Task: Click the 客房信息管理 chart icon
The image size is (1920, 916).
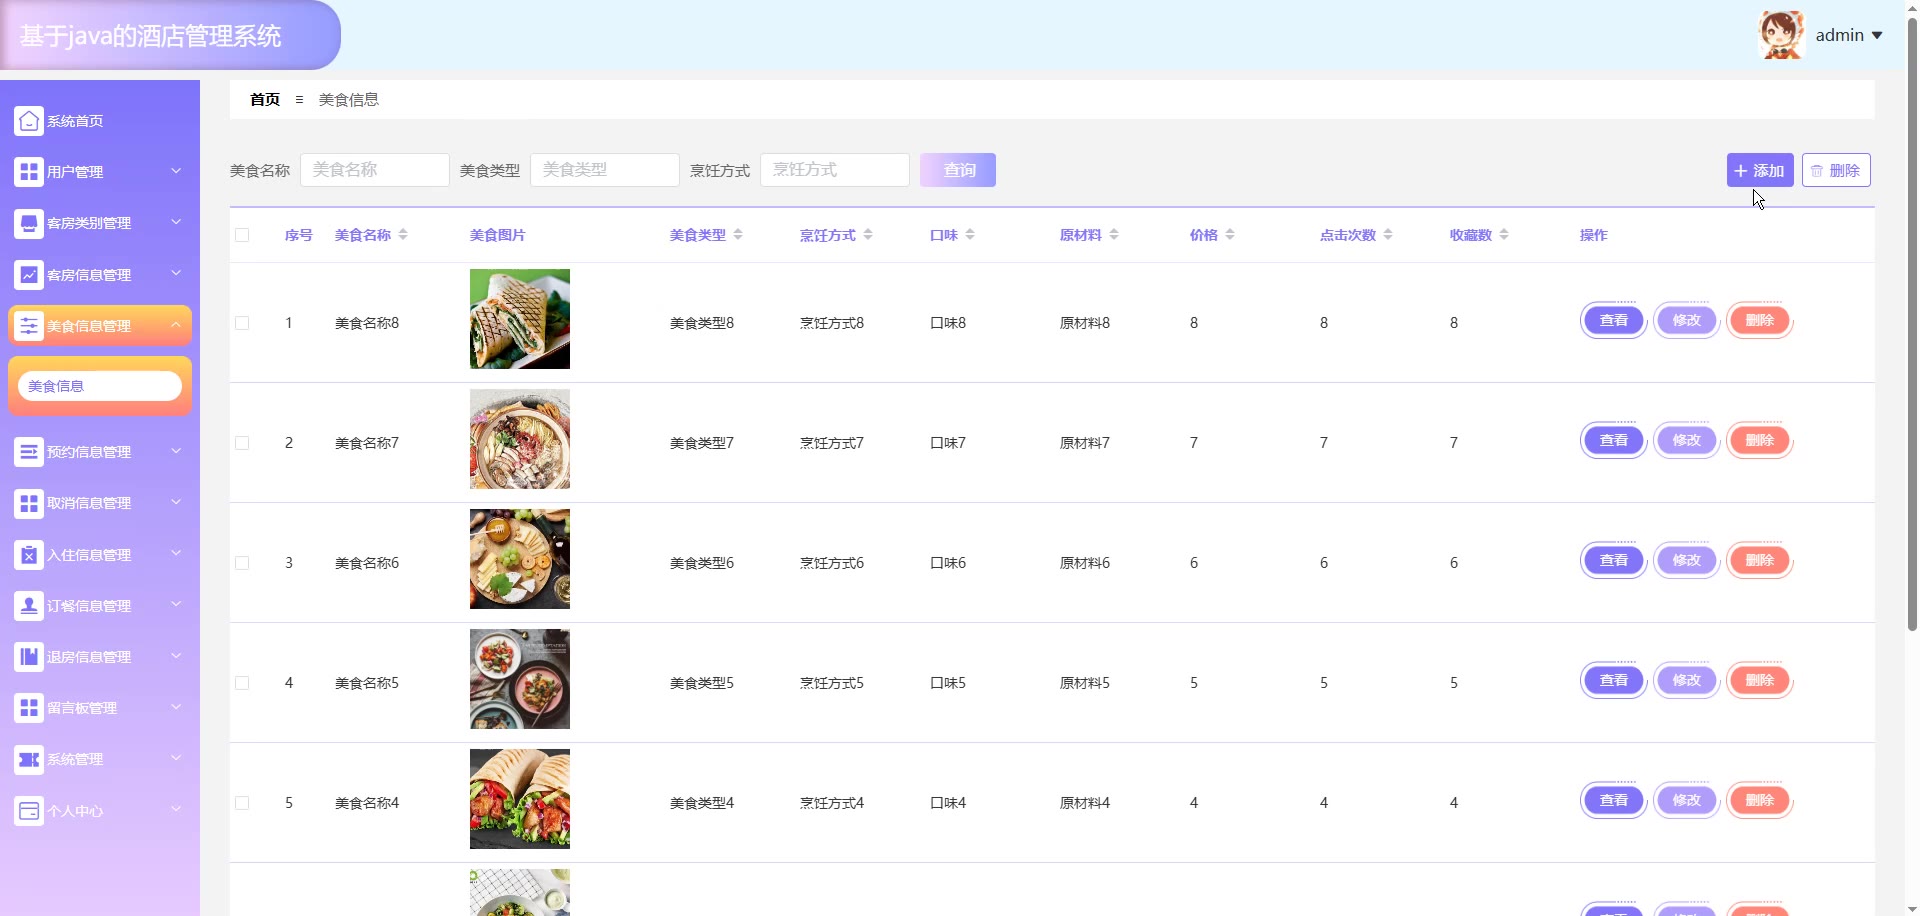Action: pos(29,275)
